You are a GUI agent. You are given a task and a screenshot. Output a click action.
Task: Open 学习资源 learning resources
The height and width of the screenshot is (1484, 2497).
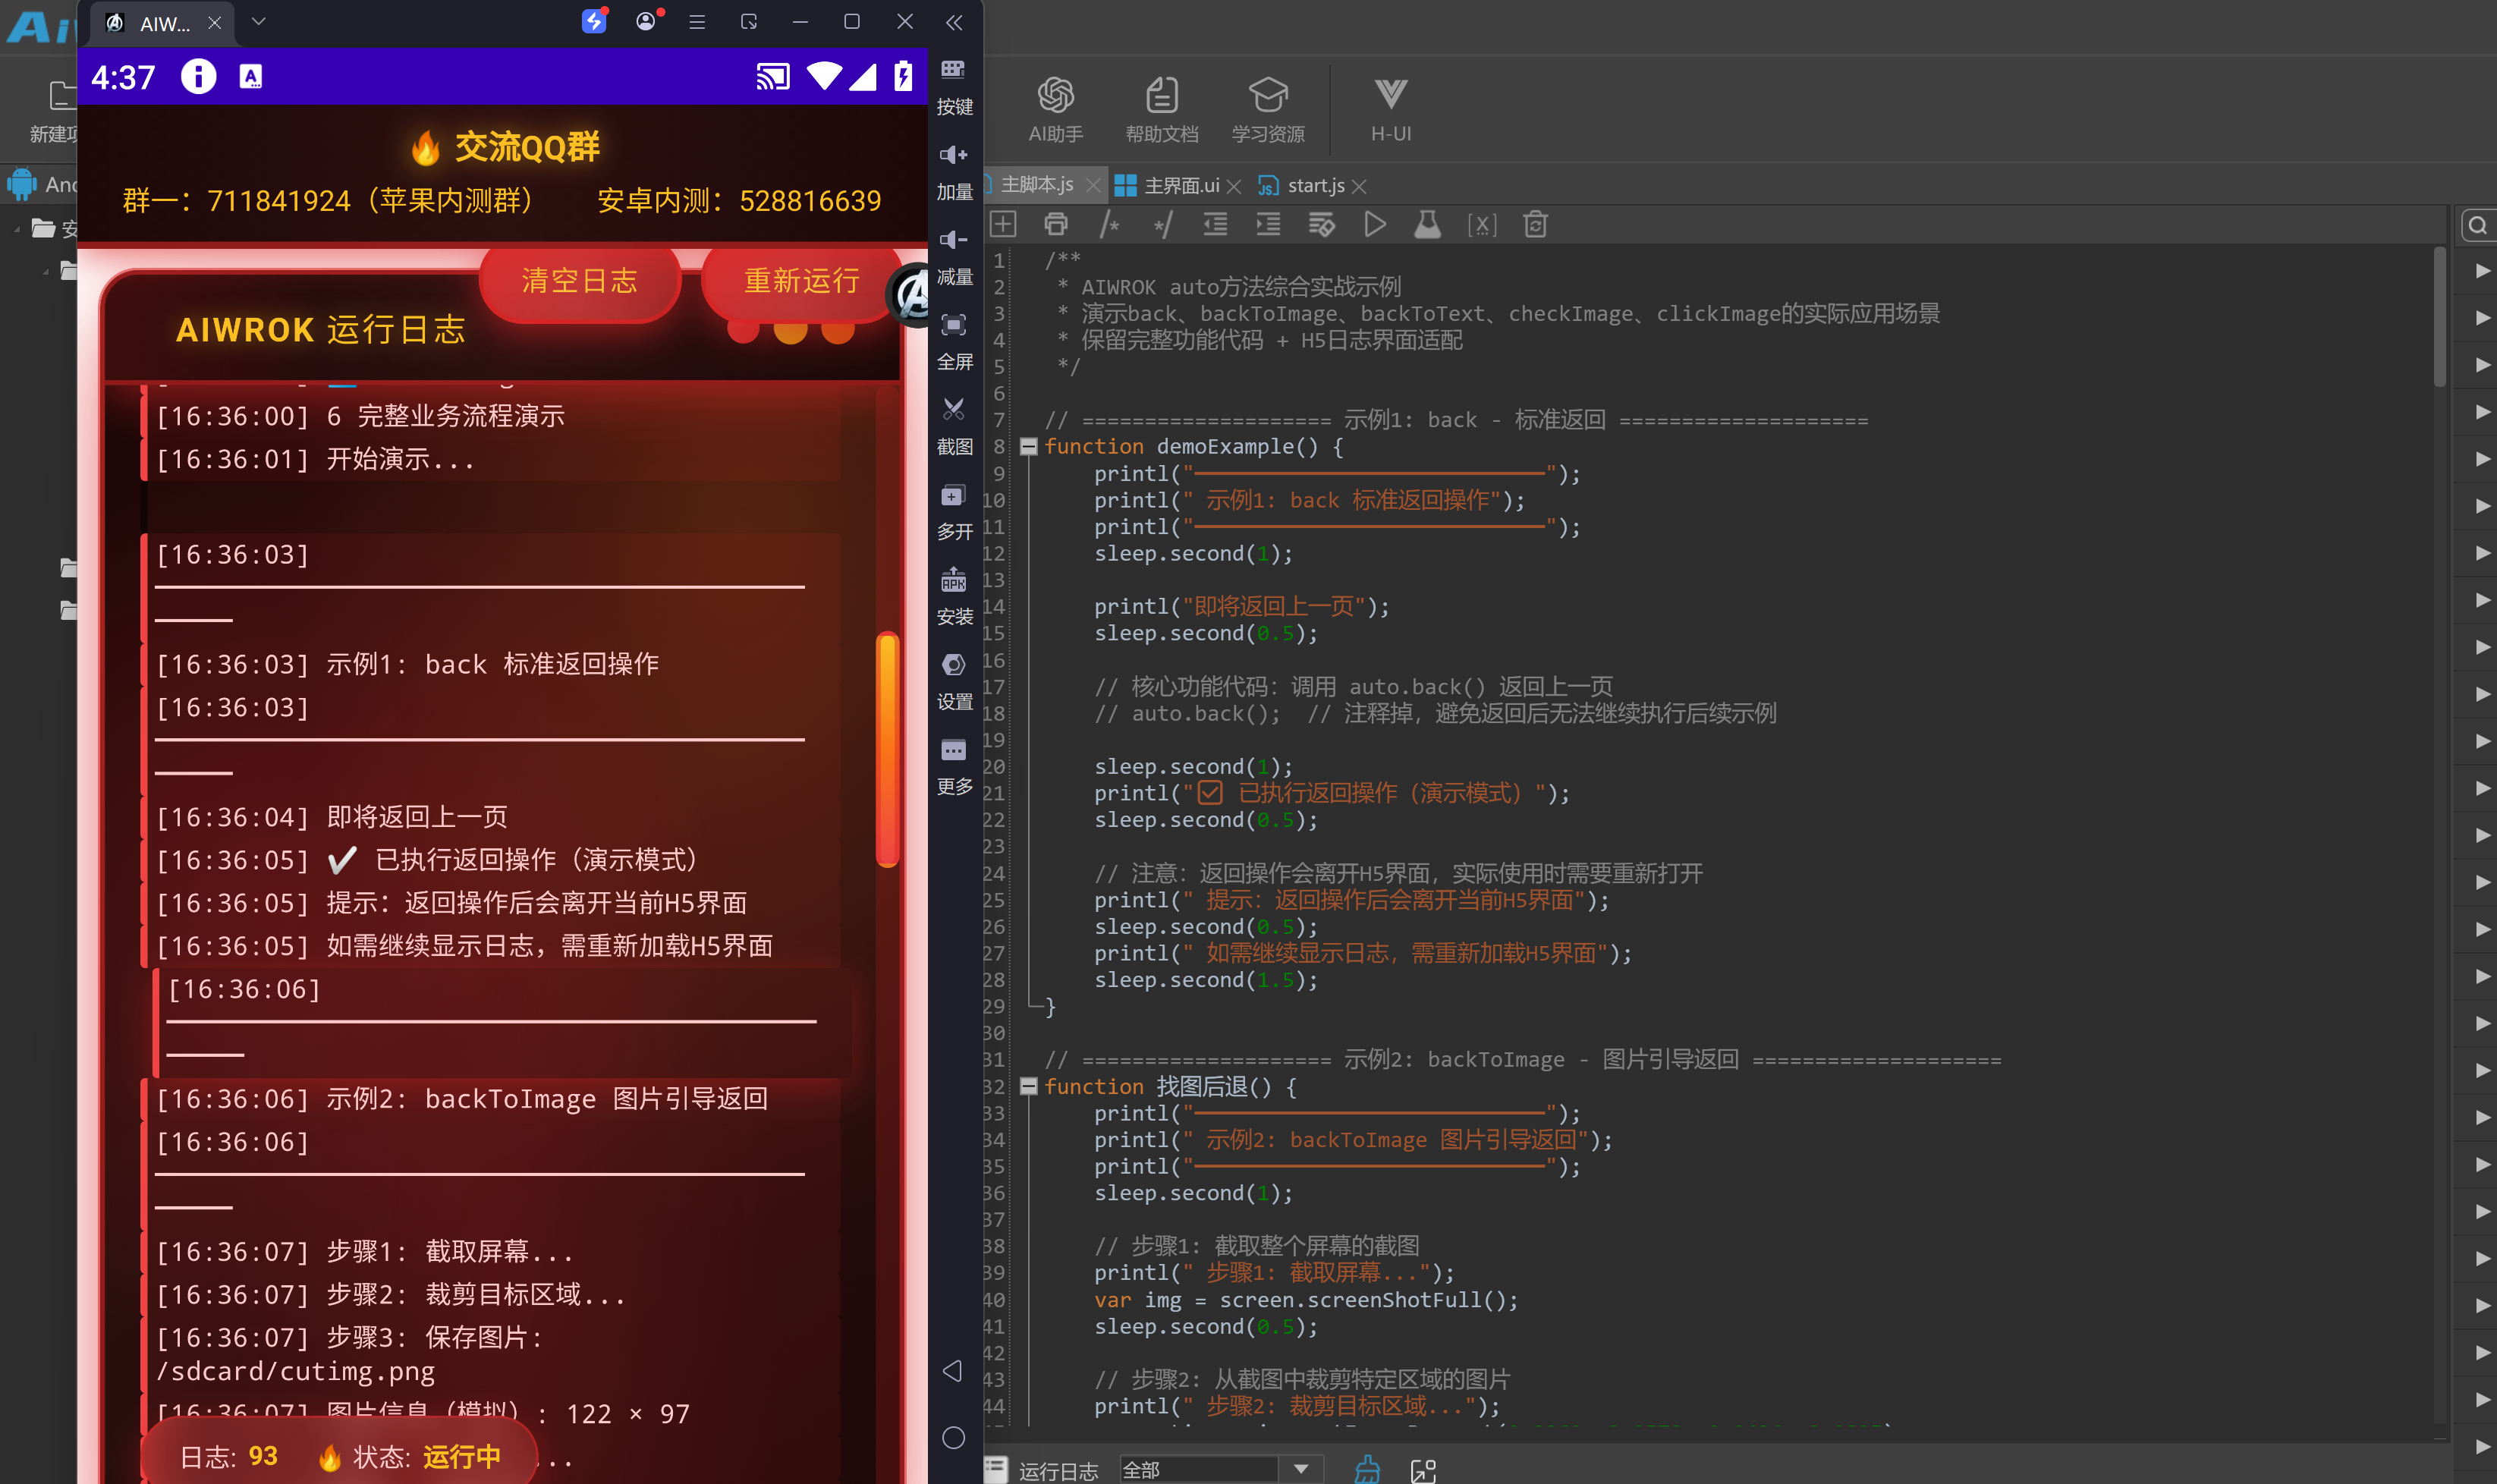pos(1268,110)
